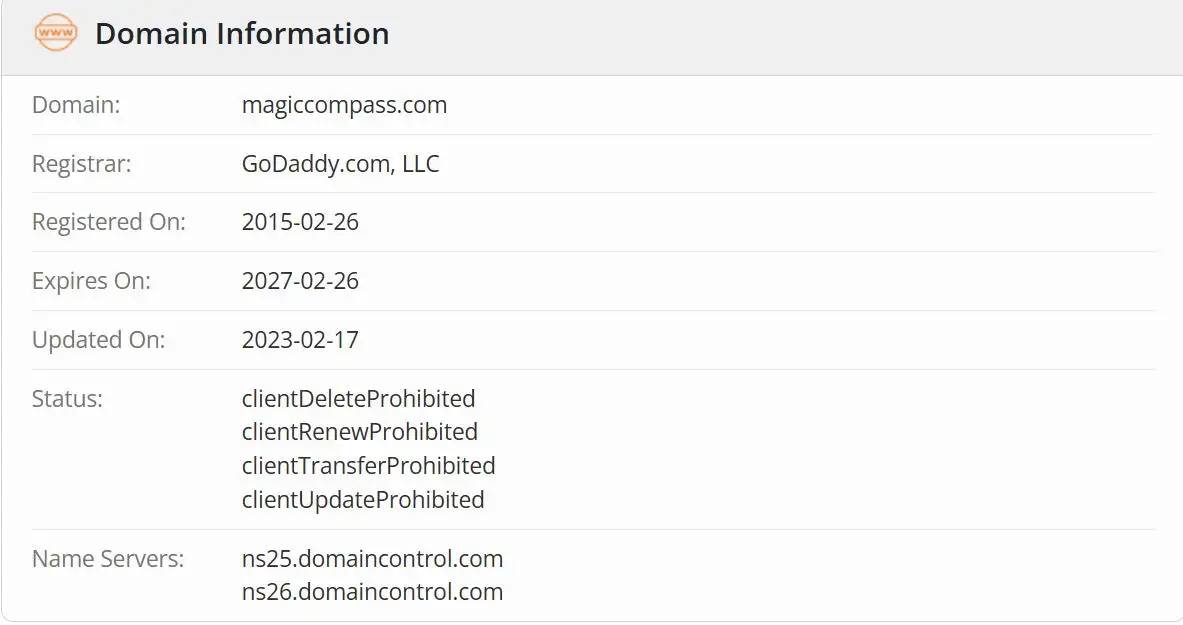Viewport: 1183px width, 625px height.
Task: Click the Name Servers: label
Action: (x=108, y=559)
